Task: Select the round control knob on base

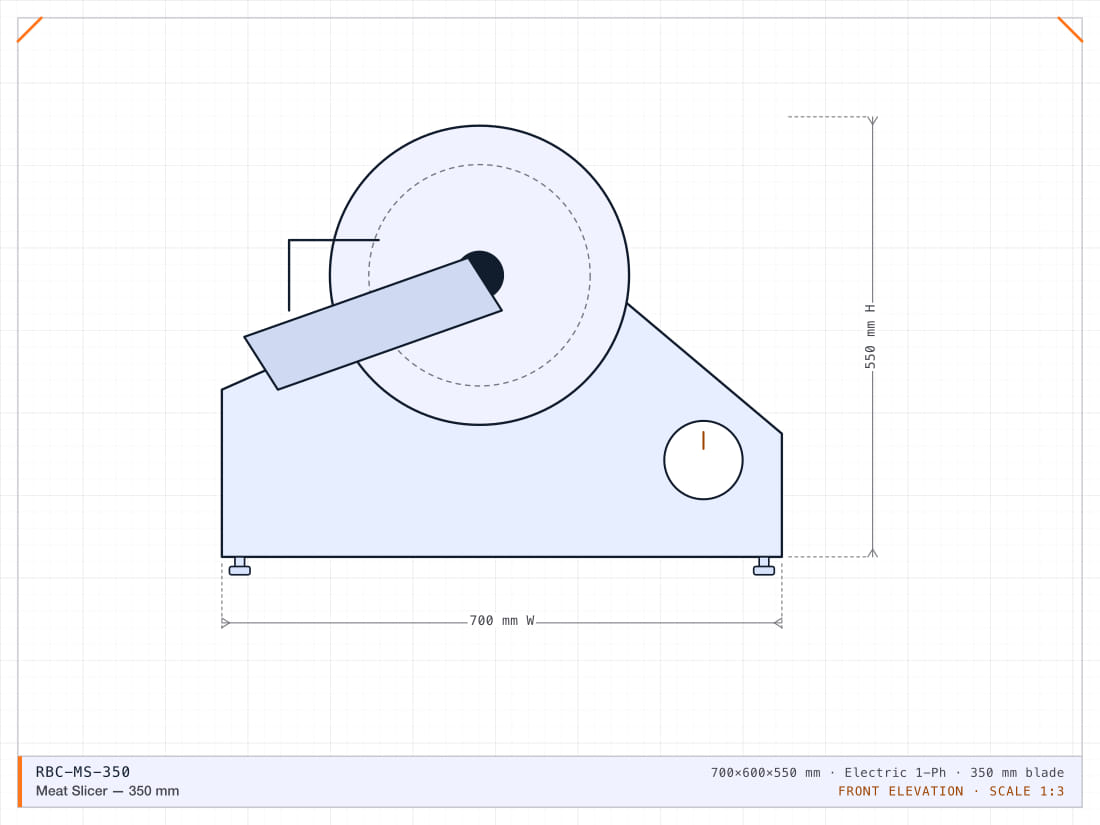Action: pyautogui.click(x=703, y=460)
